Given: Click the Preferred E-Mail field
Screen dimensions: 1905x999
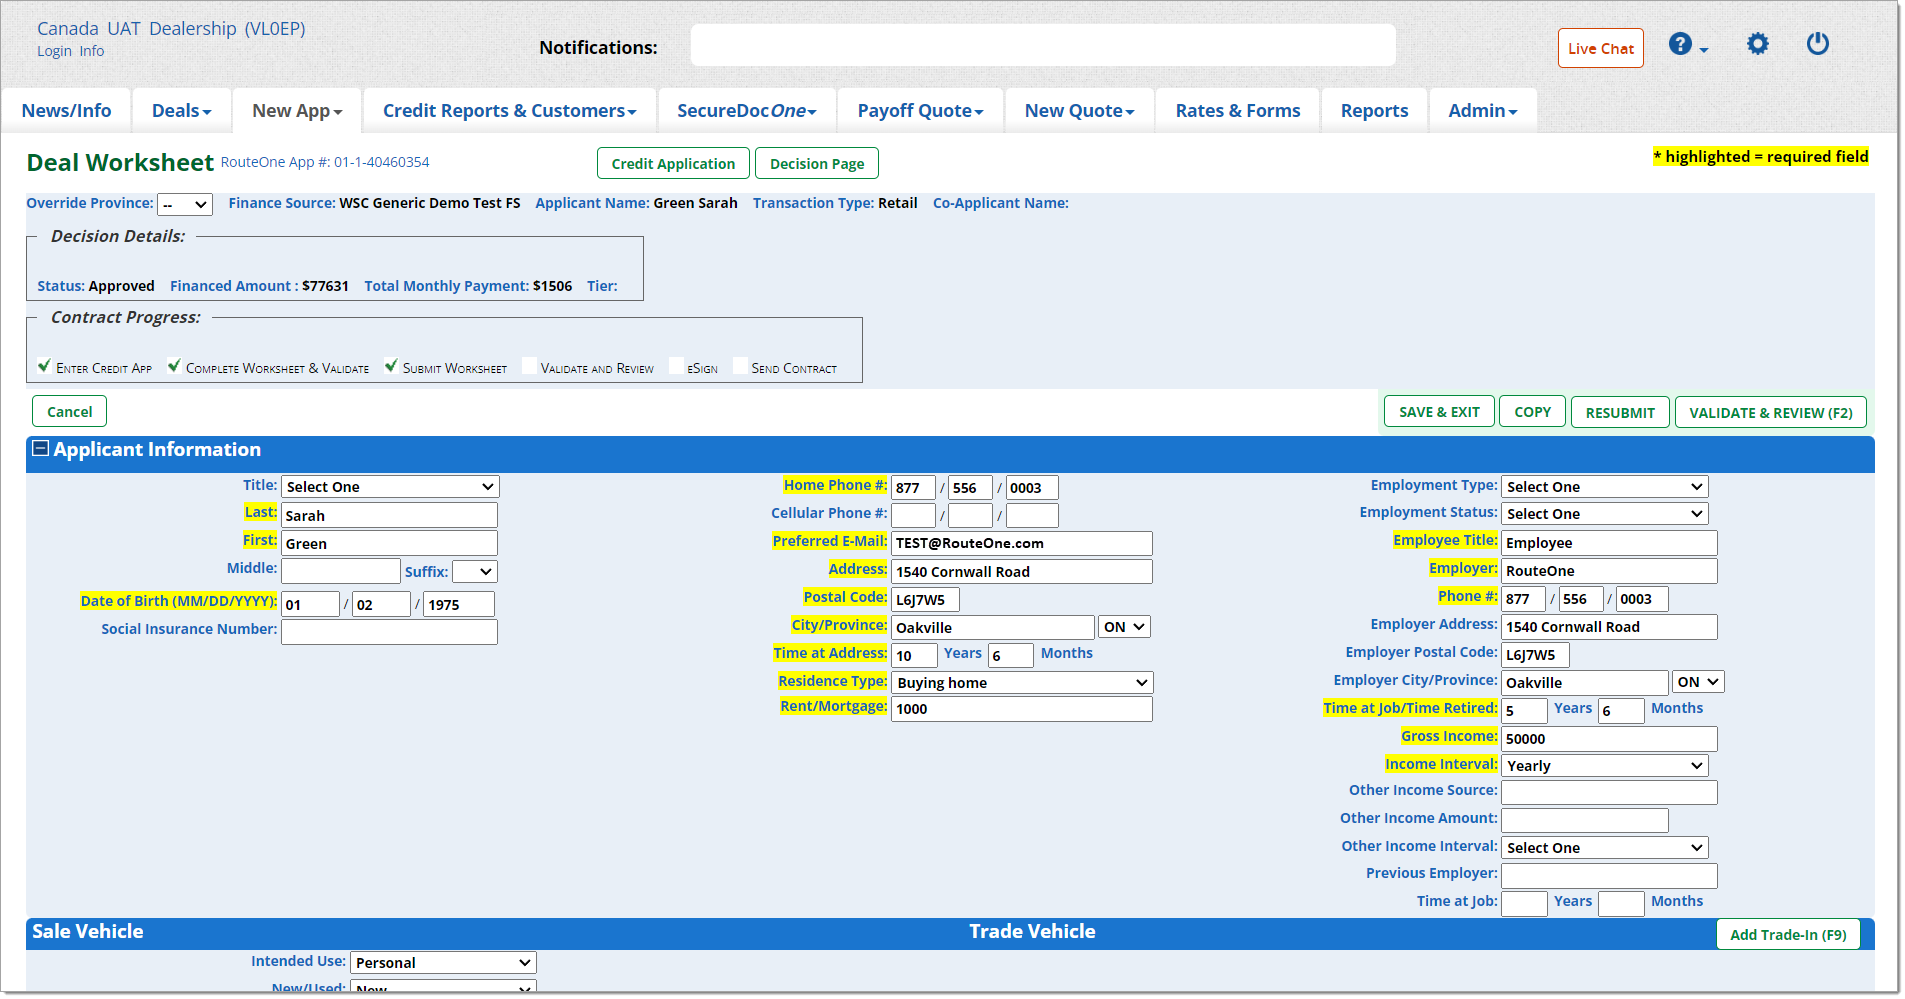Looking at the screenshot, I should [x=1022, y=544].
